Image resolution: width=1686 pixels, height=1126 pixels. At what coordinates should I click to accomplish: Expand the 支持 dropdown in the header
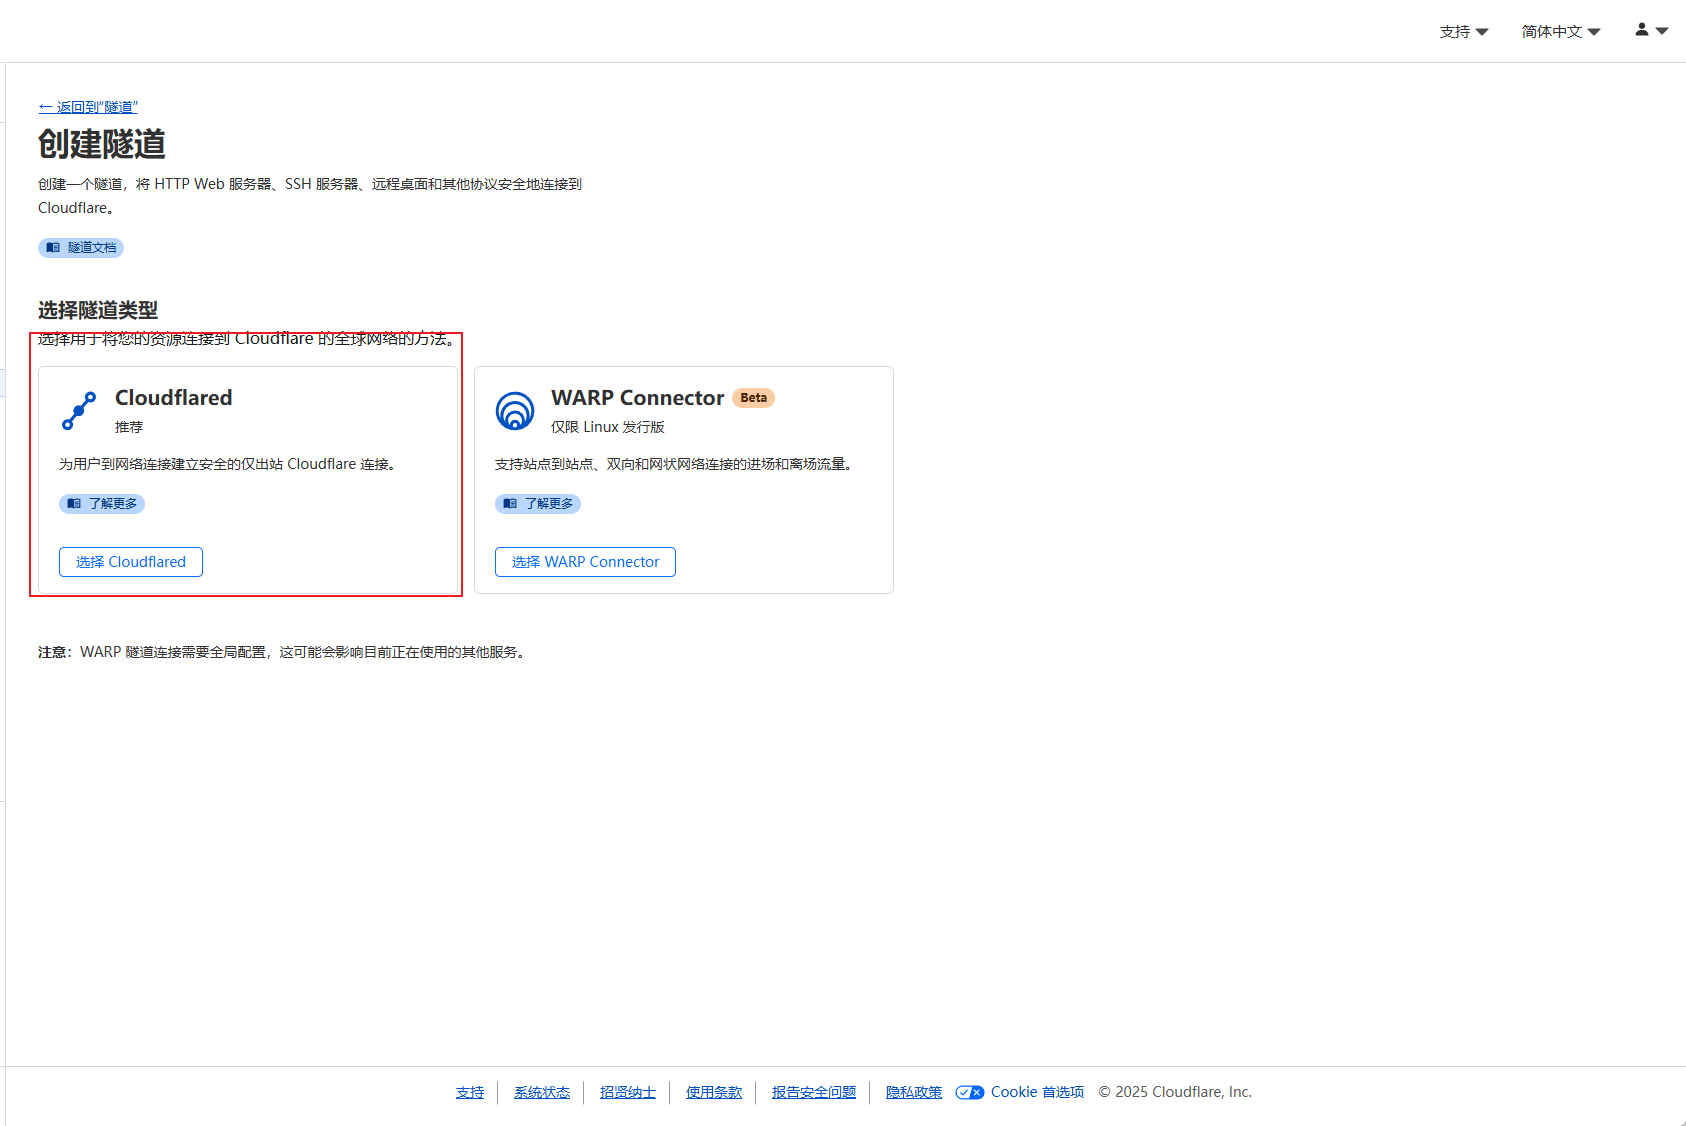pyautogui.click(x=1463, y=32)
